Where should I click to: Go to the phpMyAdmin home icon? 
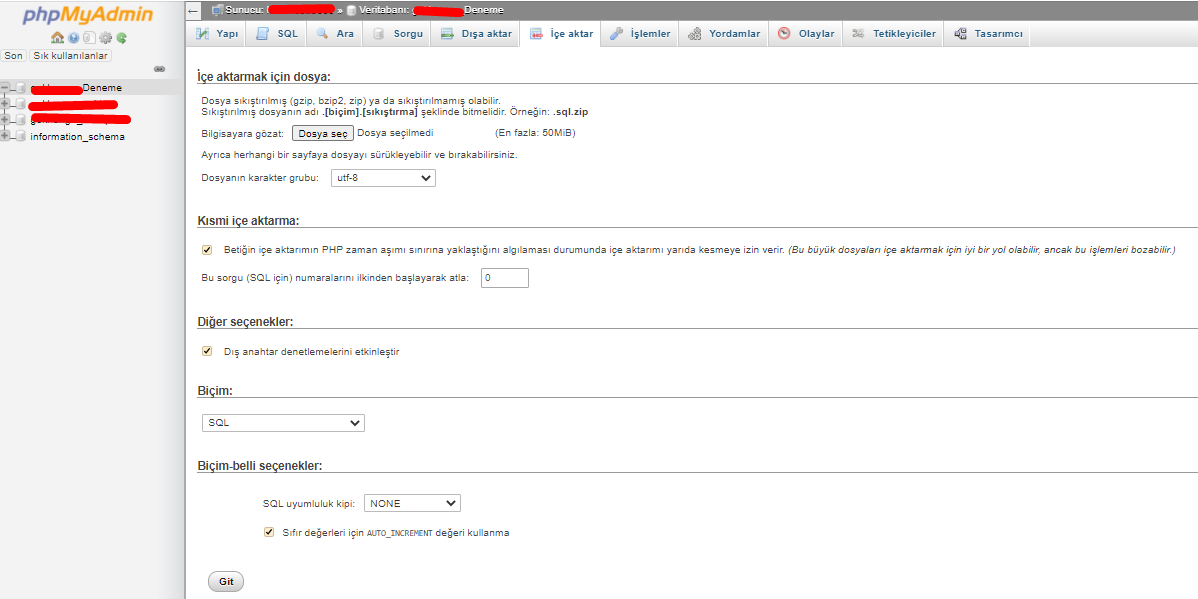click(x=57, y=37)
